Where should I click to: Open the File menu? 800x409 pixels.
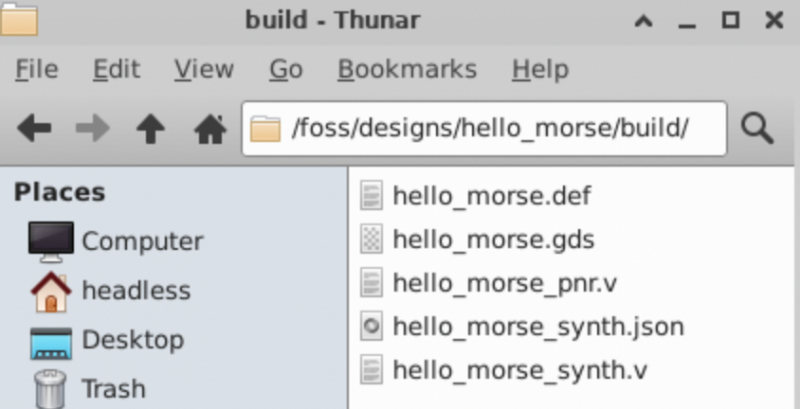[x=37, y=69]
